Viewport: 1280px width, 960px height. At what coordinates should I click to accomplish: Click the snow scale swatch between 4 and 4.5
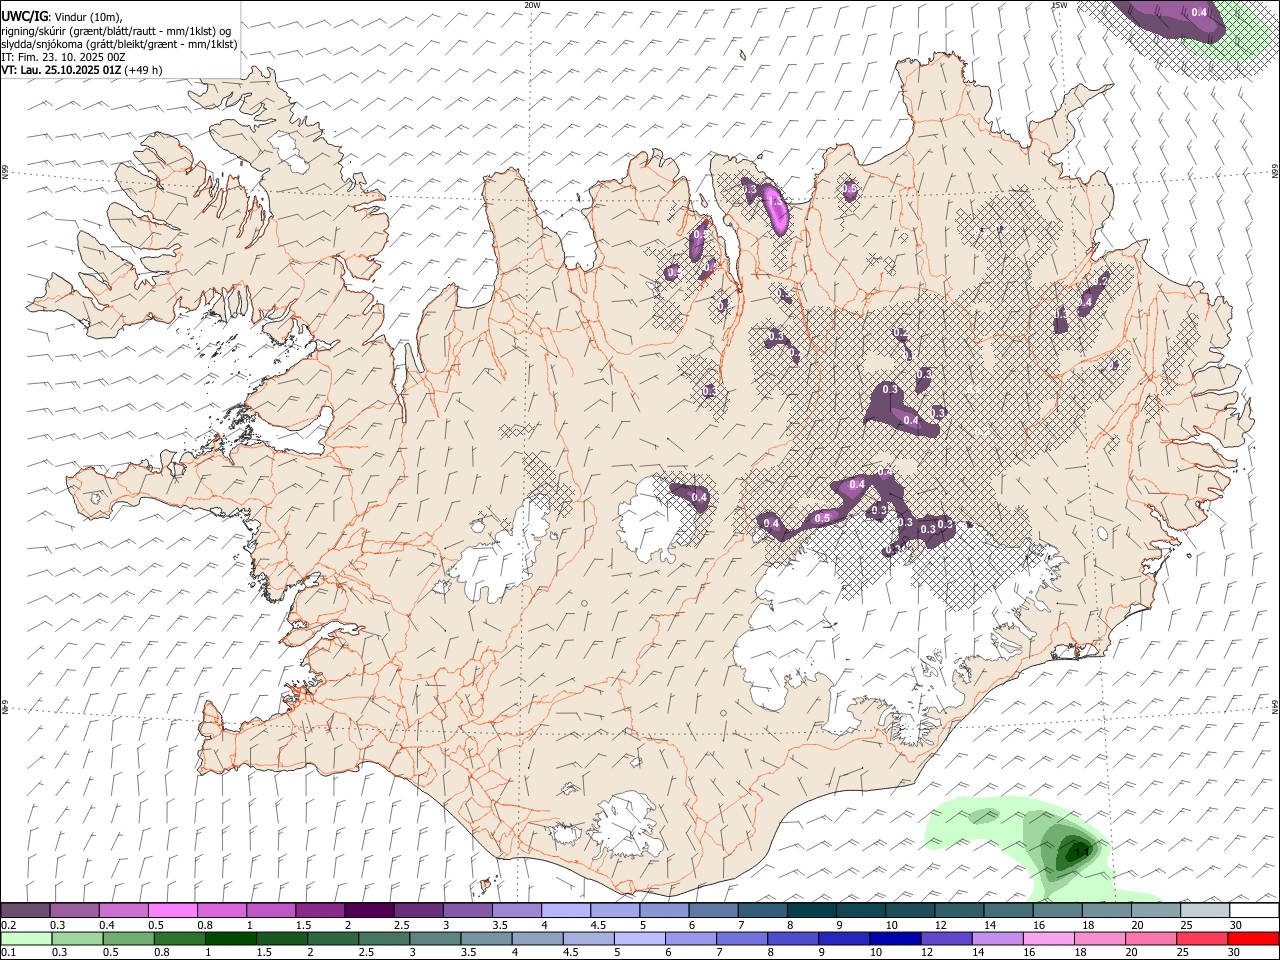tap(565, 910)
